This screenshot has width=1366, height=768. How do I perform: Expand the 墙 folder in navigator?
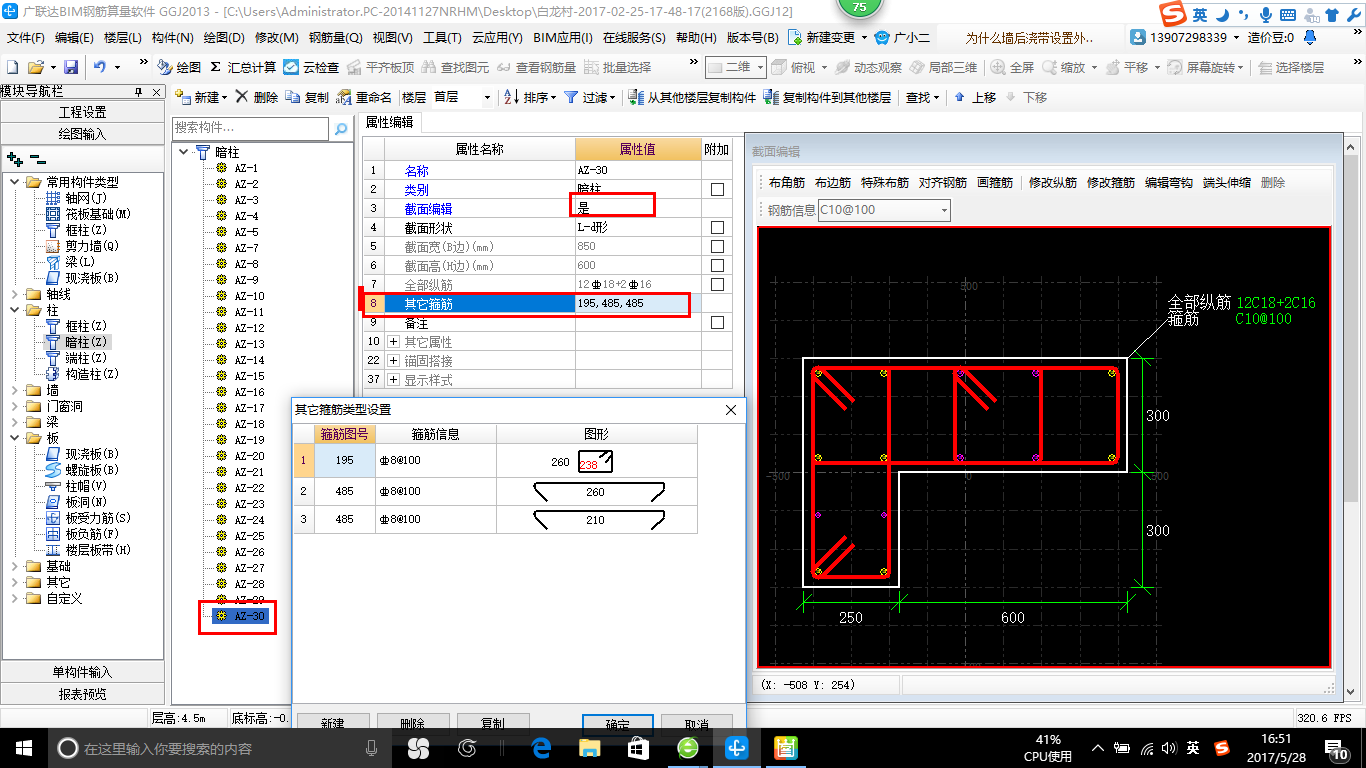point(14,390)
